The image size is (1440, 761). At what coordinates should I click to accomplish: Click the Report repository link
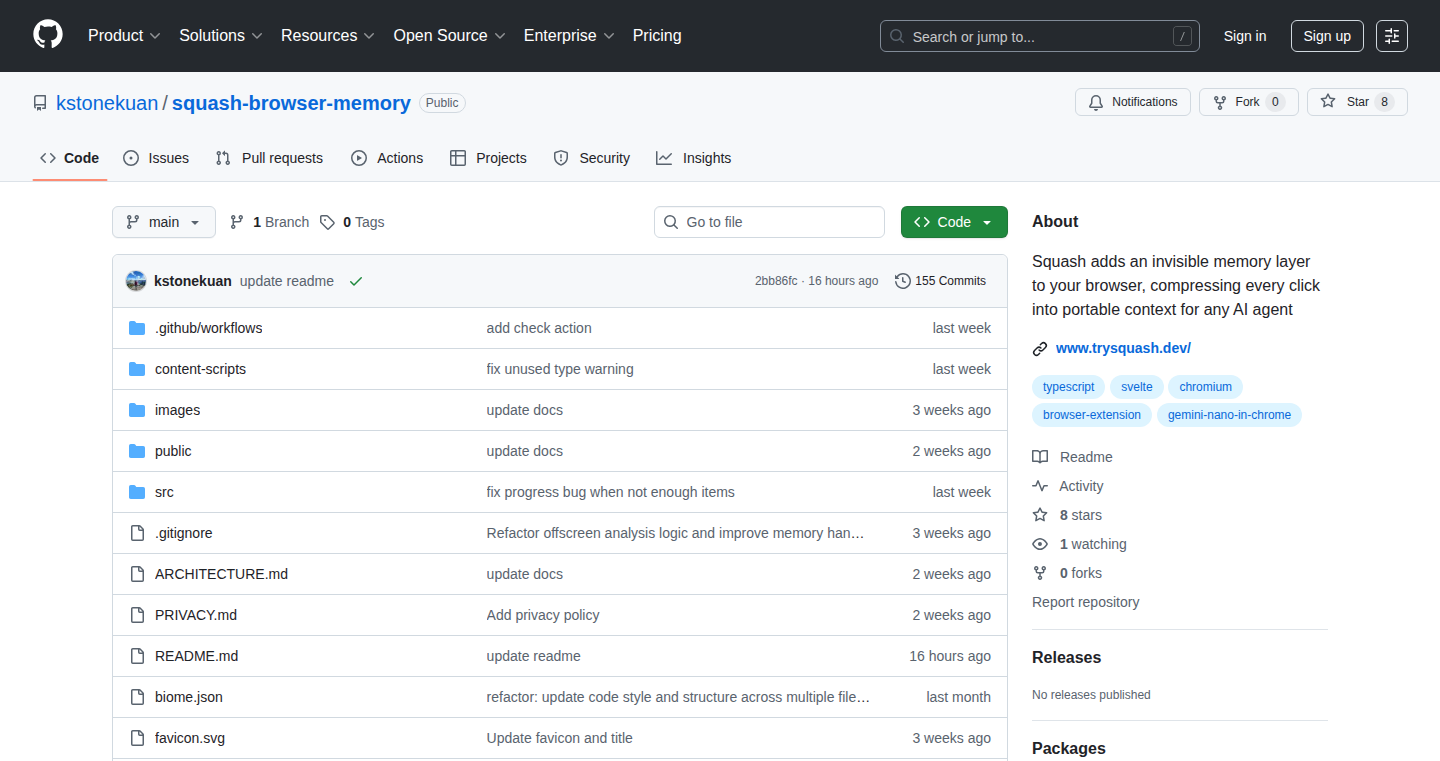click(x=1085, y=602)
